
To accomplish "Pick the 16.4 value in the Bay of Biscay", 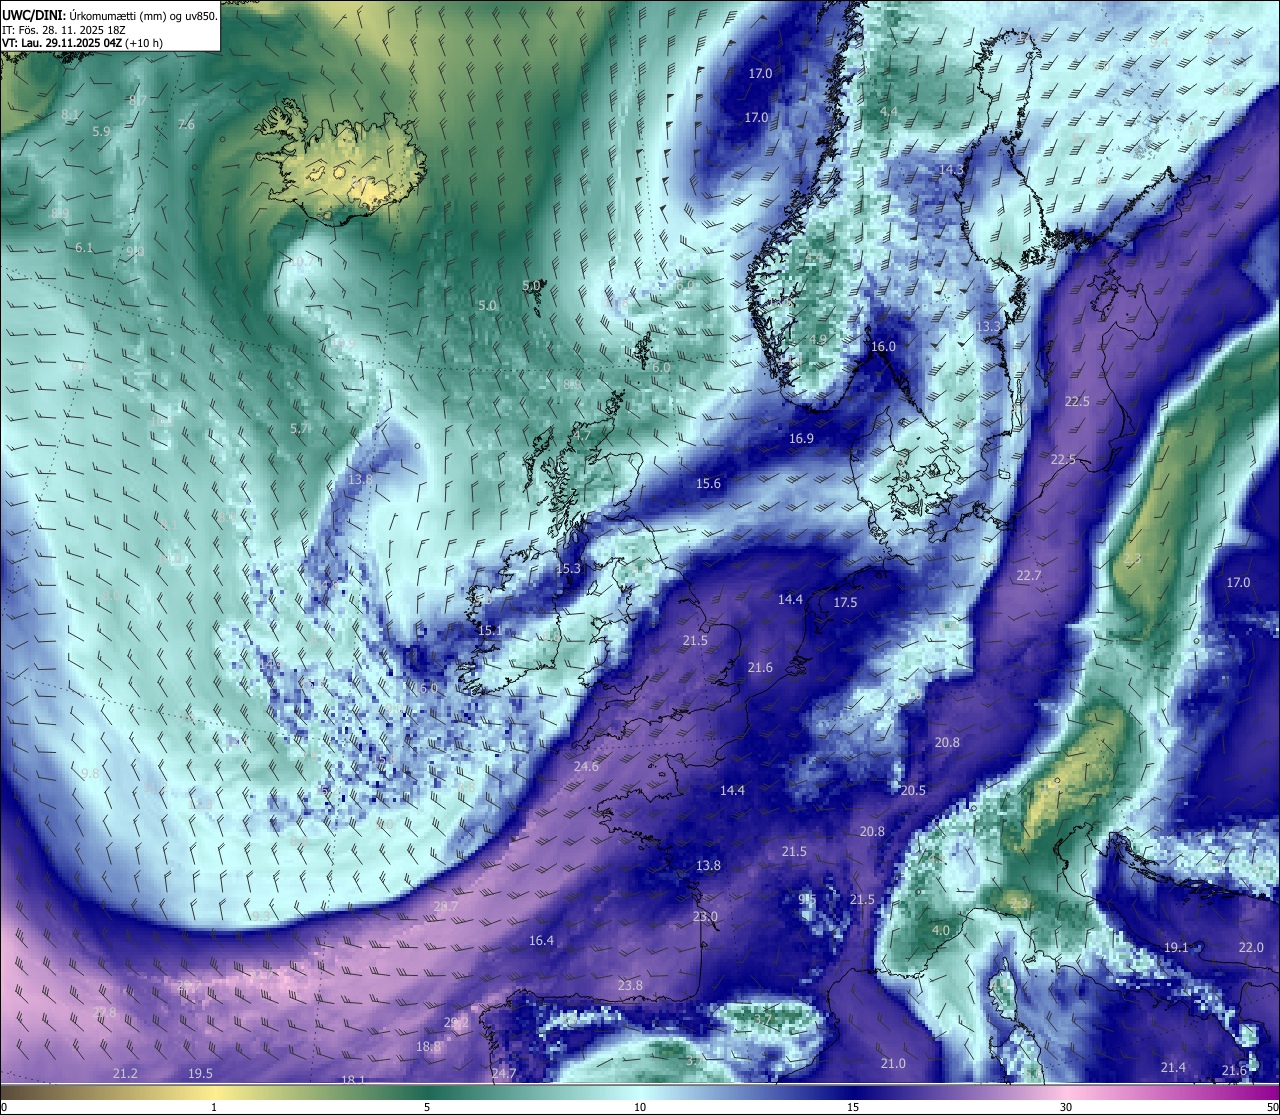I will (541, 941).
